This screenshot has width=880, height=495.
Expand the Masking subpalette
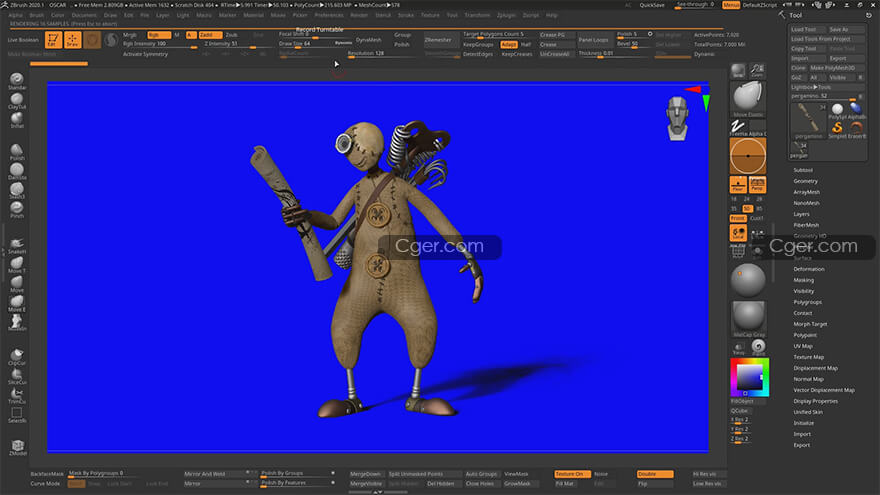click(x=804, y=280)
